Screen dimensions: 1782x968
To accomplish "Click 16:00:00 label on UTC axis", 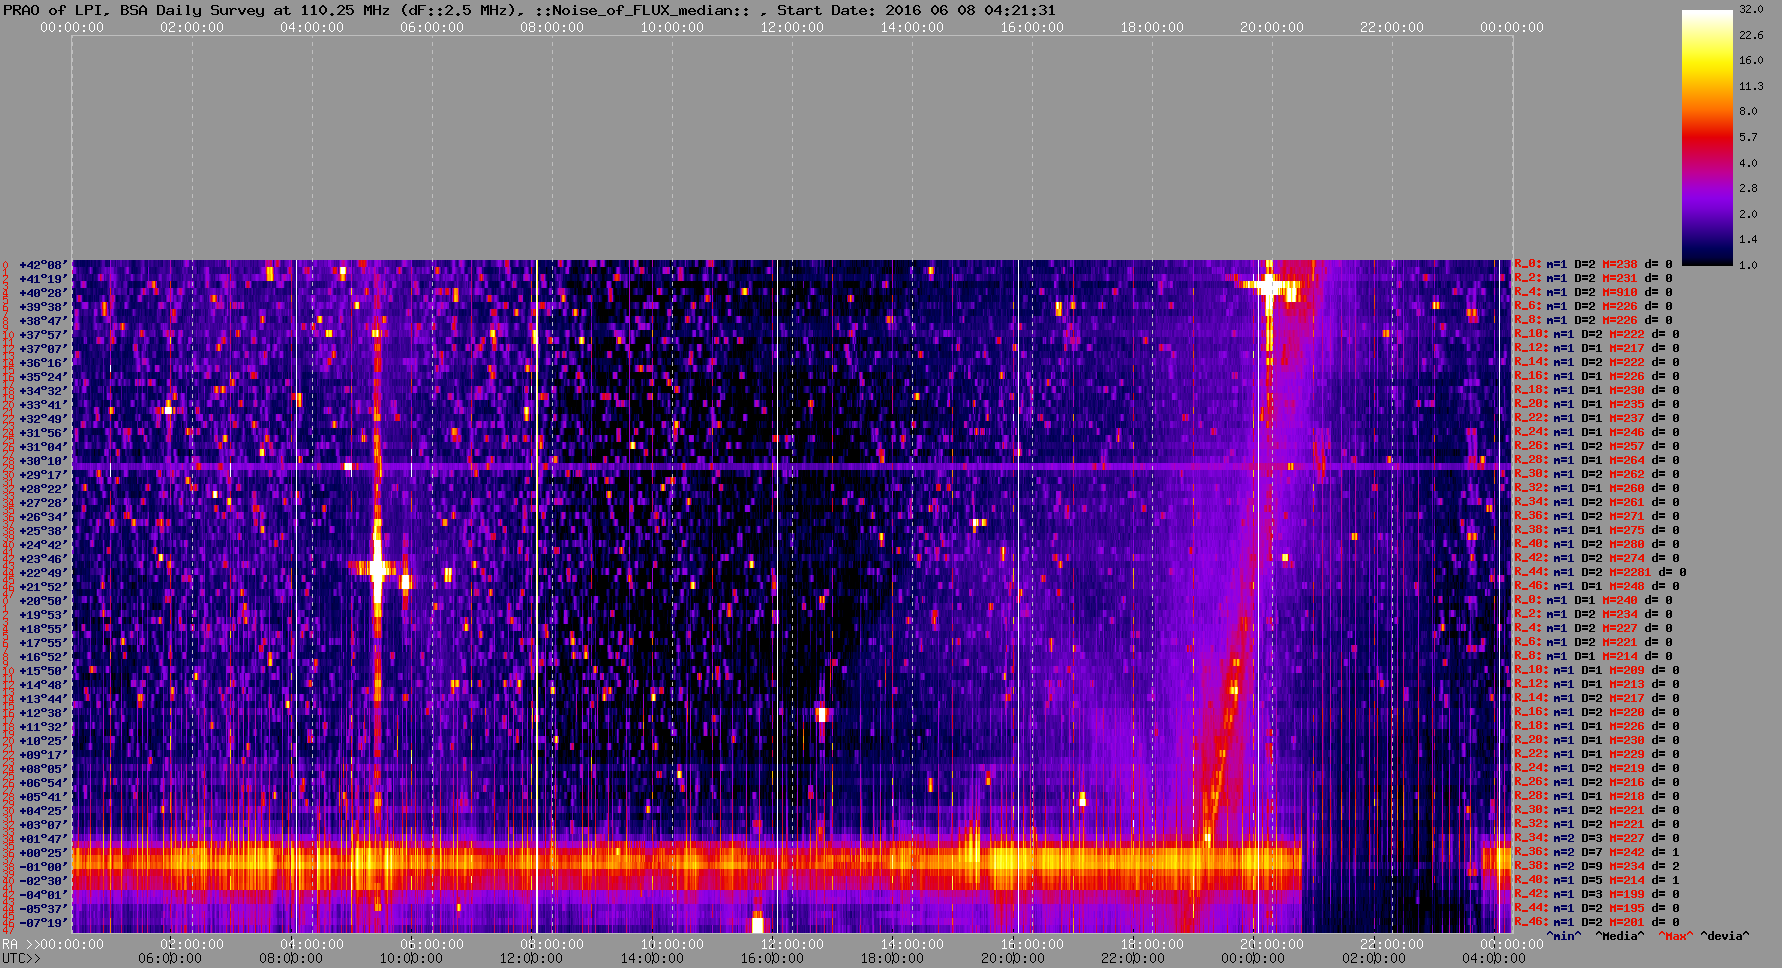I will tap(772, 958).
